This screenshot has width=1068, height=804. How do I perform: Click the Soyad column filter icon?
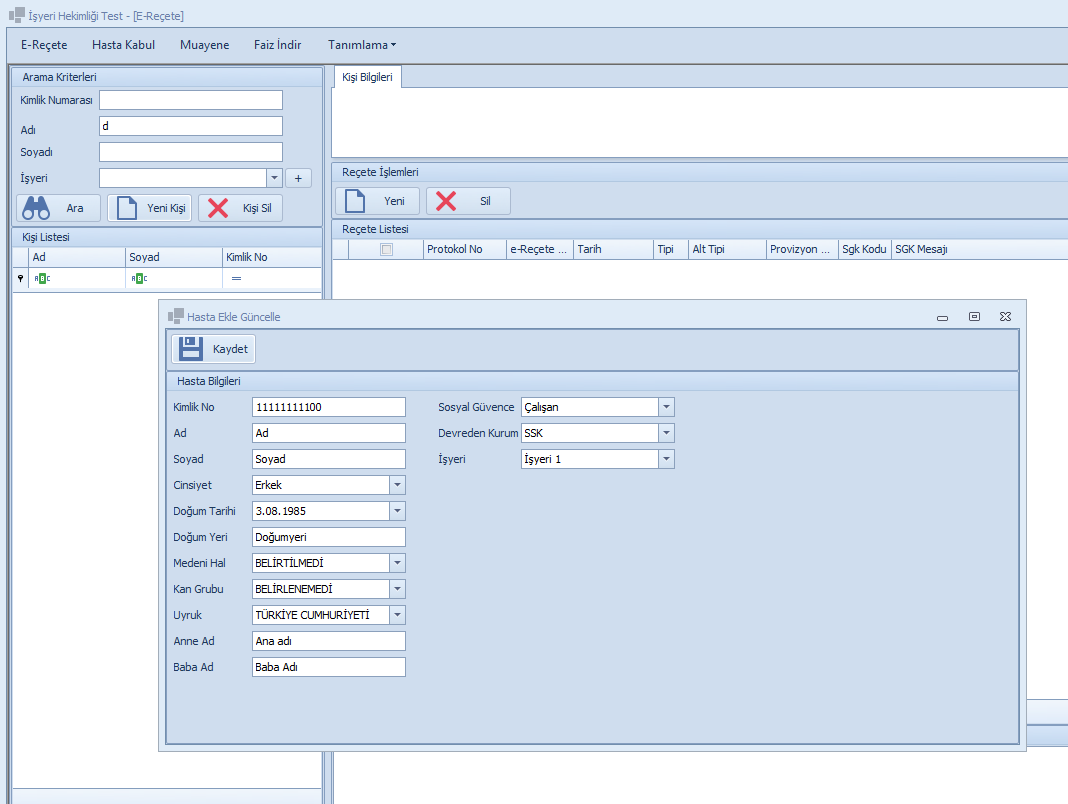139,278
